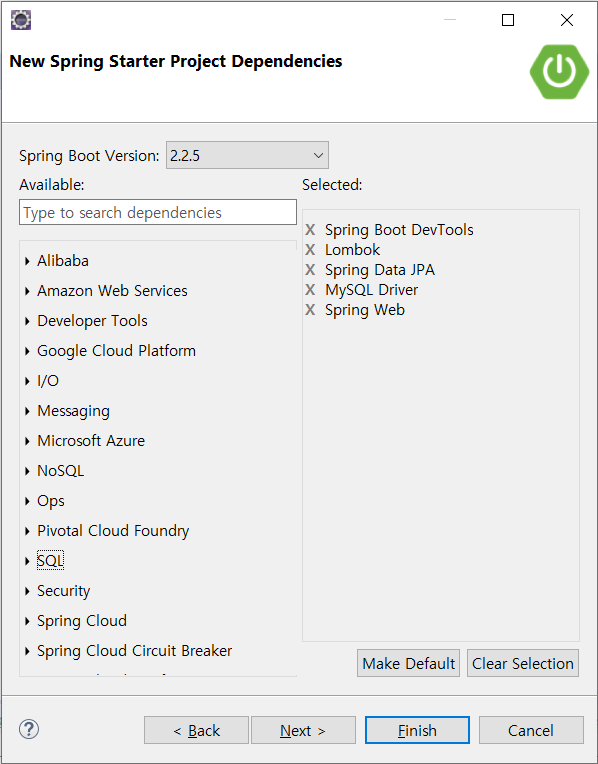This screenshot has height=764, width=598.
Task: Select the Spring Cloud Circuit Breaker label
Action: 135,651
